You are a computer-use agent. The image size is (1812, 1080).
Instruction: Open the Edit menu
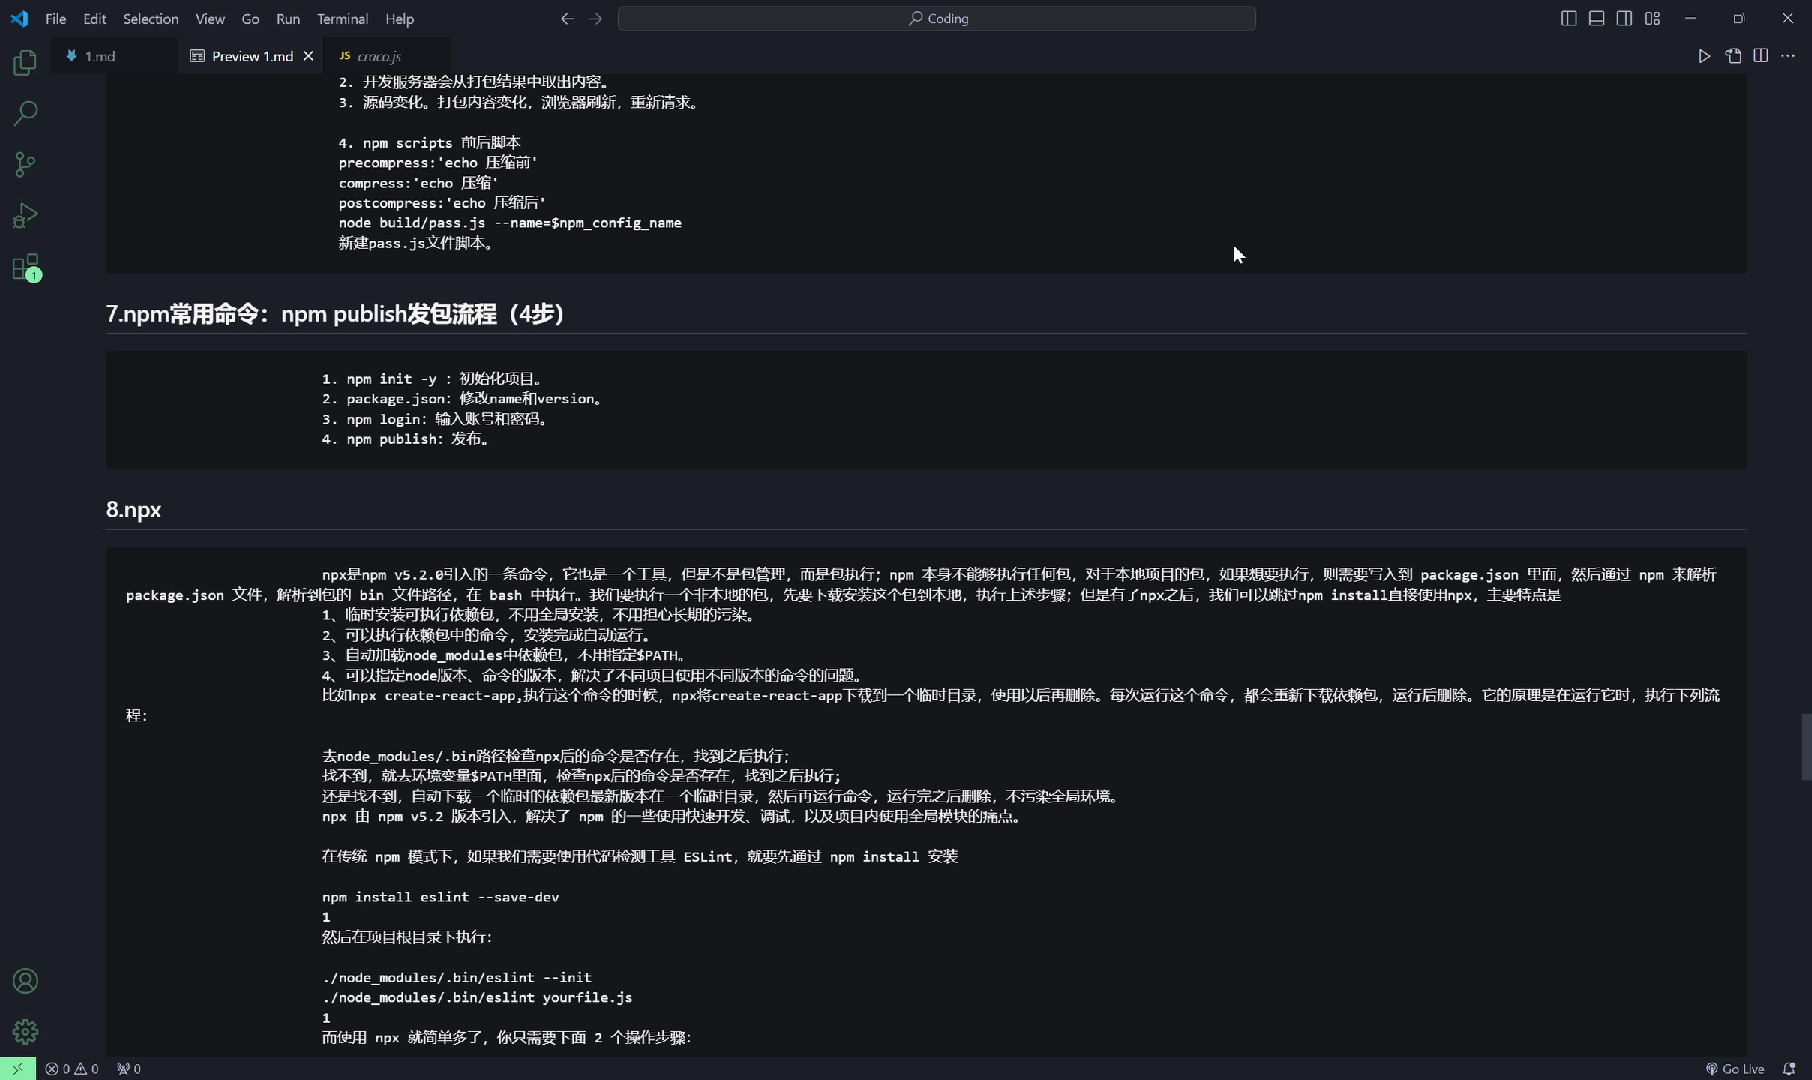pyautogui.click(x=95, y=18)
